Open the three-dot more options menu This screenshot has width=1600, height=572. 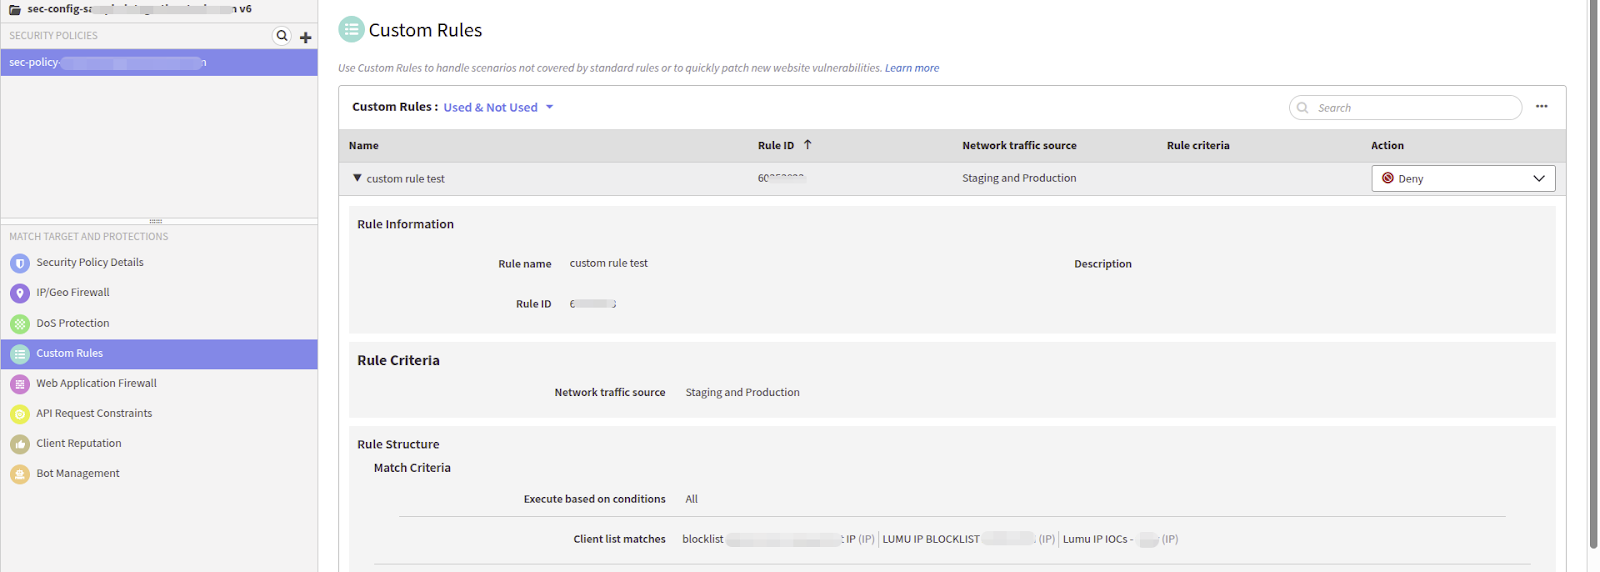coord(1541,107)
